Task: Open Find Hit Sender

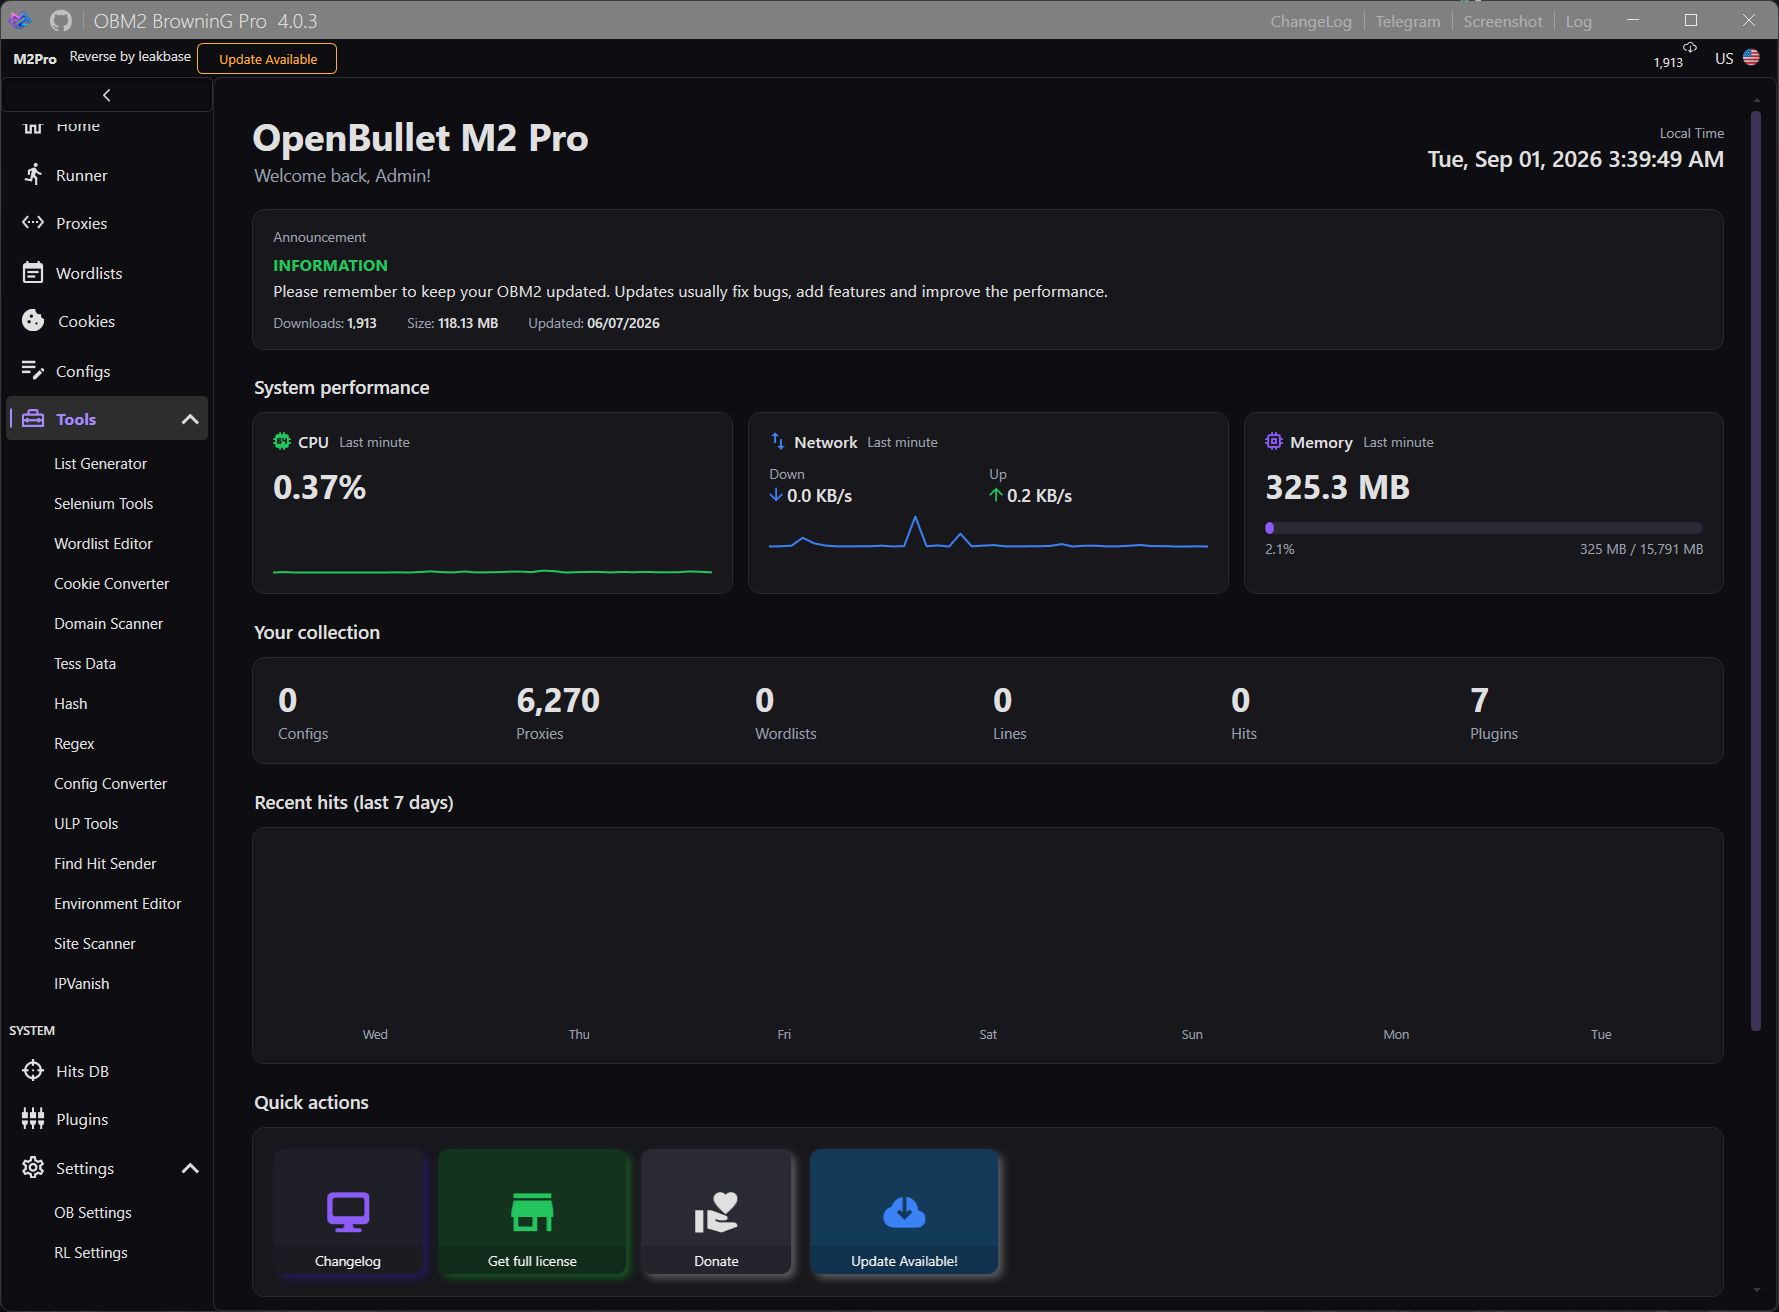Action: 105,864
